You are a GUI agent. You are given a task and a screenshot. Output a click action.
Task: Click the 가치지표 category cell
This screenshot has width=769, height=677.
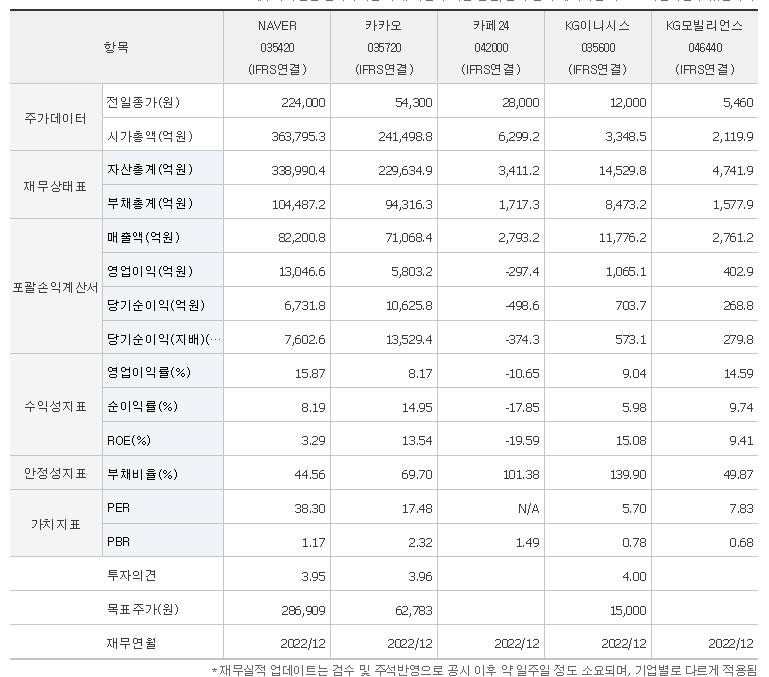[55, 524]
